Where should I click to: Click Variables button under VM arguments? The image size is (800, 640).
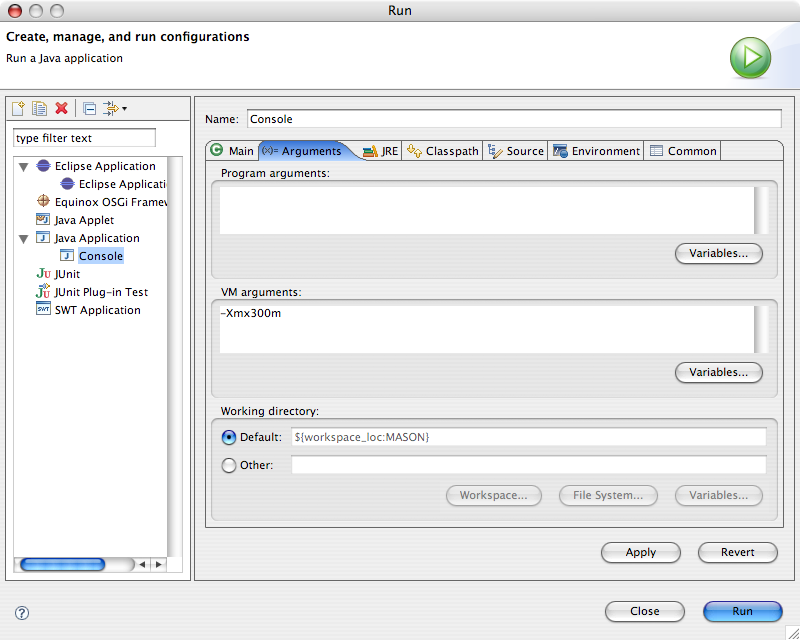[718, 372]
